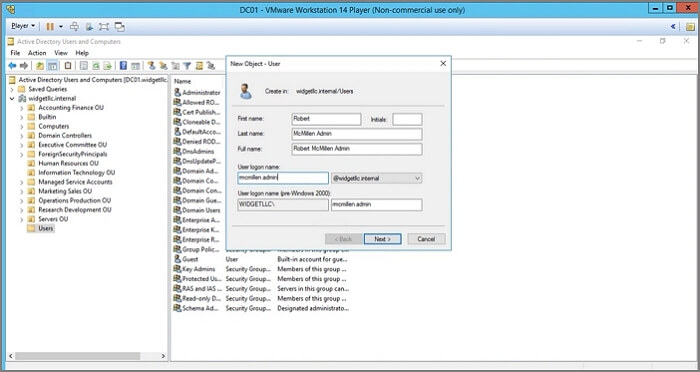
Task: Select Human Resources OU in the tree
Action: [x=68, y=163]
